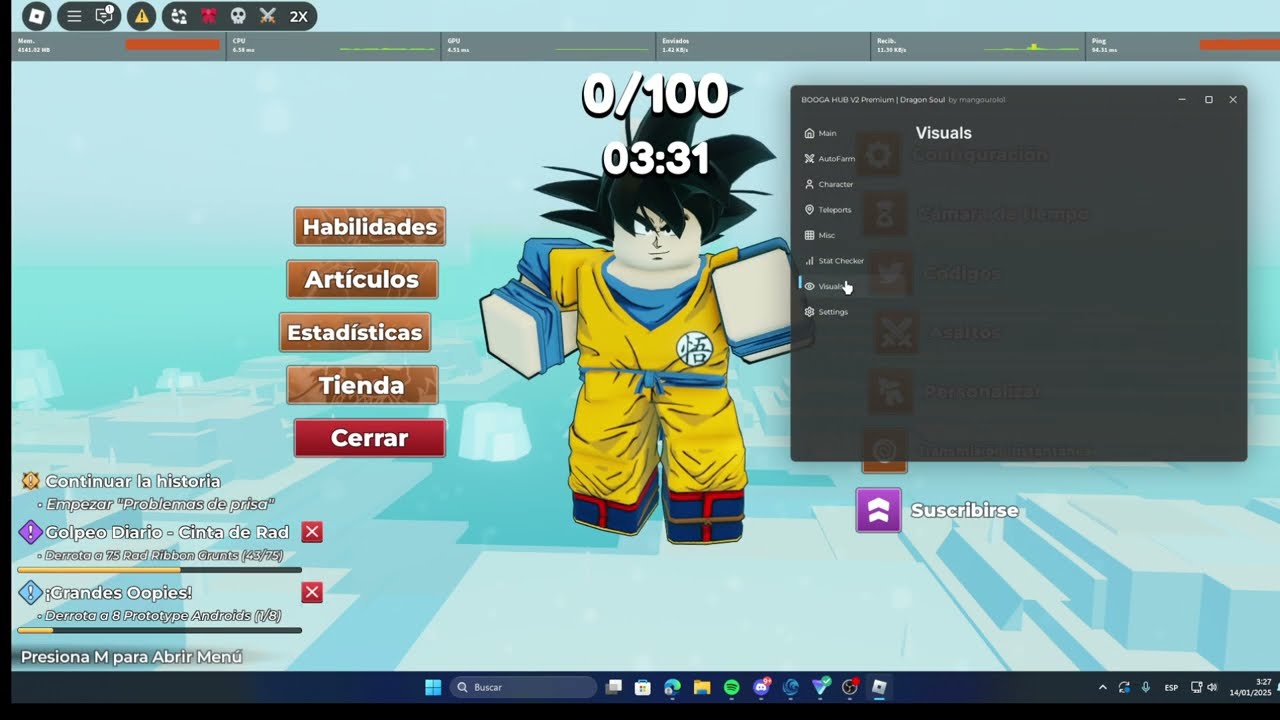Click the Continuar la historia quest icon

pos(31,481)
